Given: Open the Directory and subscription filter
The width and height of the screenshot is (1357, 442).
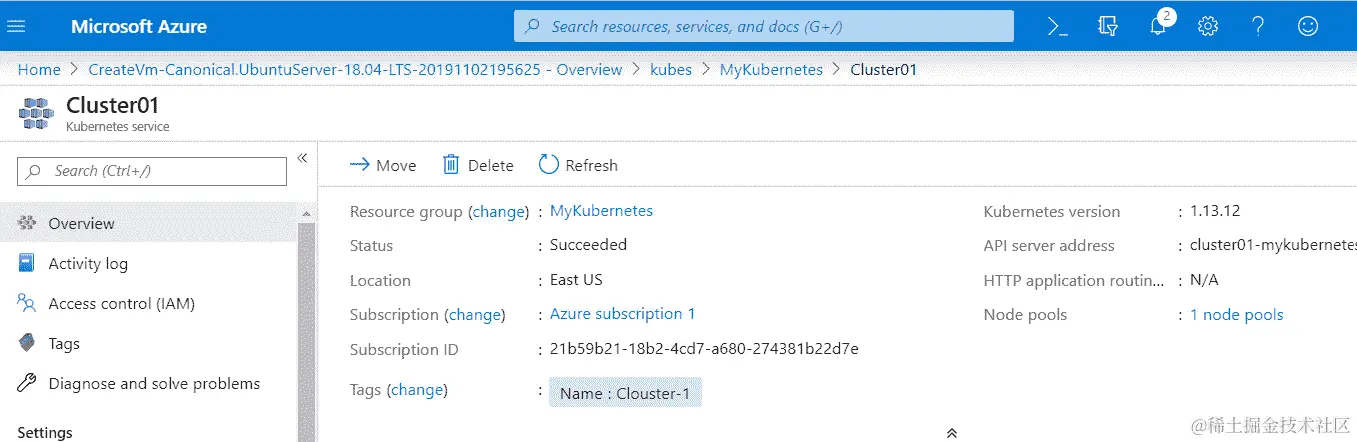Looking at the screenshot, I should point(1107,27).
